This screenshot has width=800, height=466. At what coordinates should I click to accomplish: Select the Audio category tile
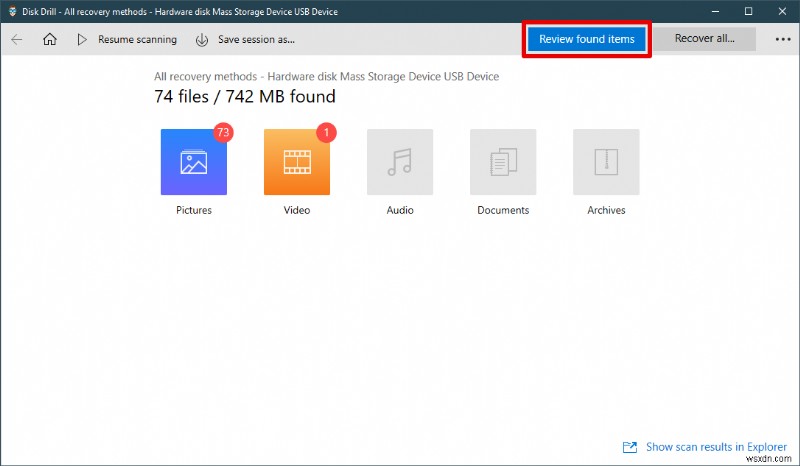click(x=400, y=162)
